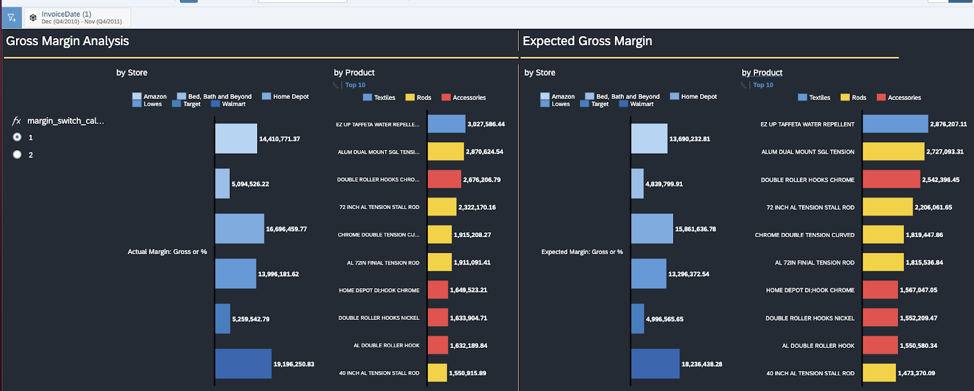Screen dimensions: 974x391
Task: Select the expected store bar valued 18,236,438.28
Action: point(656,364)
